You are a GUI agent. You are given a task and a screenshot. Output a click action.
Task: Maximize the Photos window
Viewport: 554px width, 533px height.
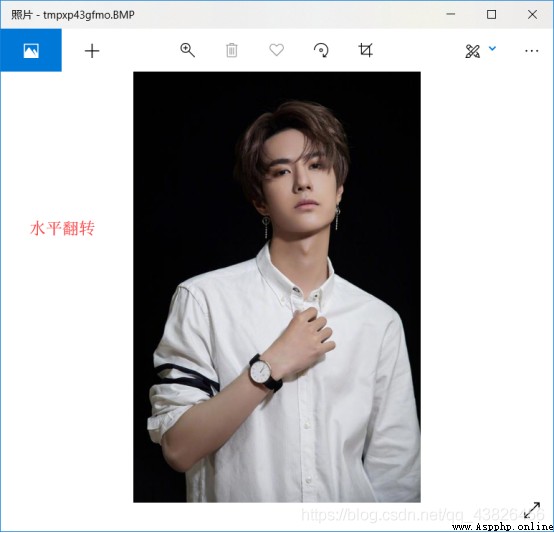click(x=491, y=14)
